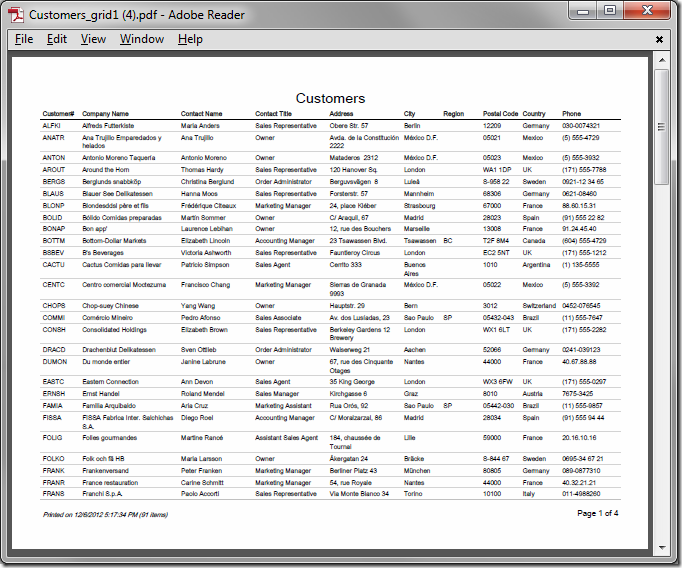682x568 pixels.
Task: Click company Consolidated Holdings
Action: click(x=114, y=330)
